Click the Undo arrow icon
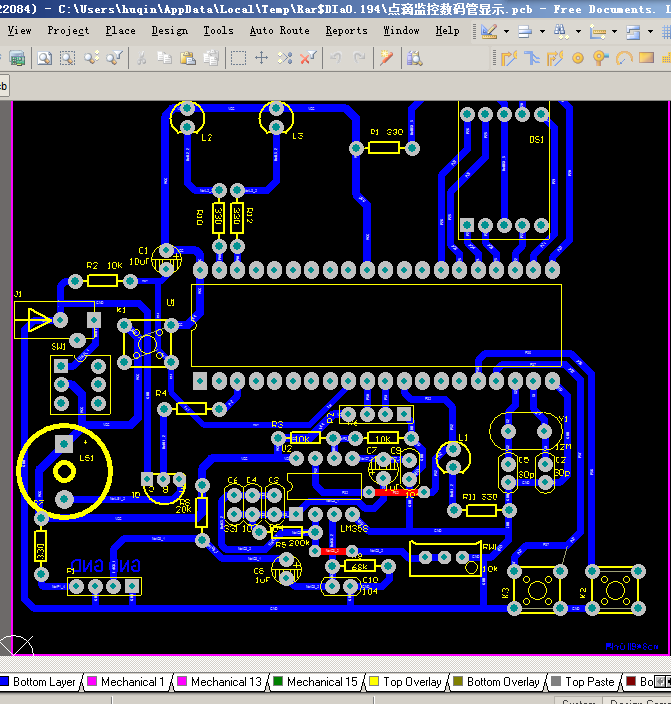 click(x=336, y=58)
